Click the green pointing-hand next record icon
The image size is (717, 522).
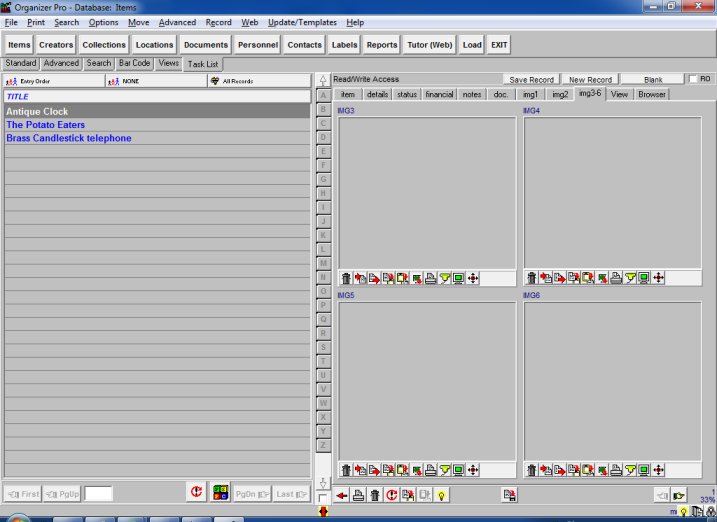[679, 495]
